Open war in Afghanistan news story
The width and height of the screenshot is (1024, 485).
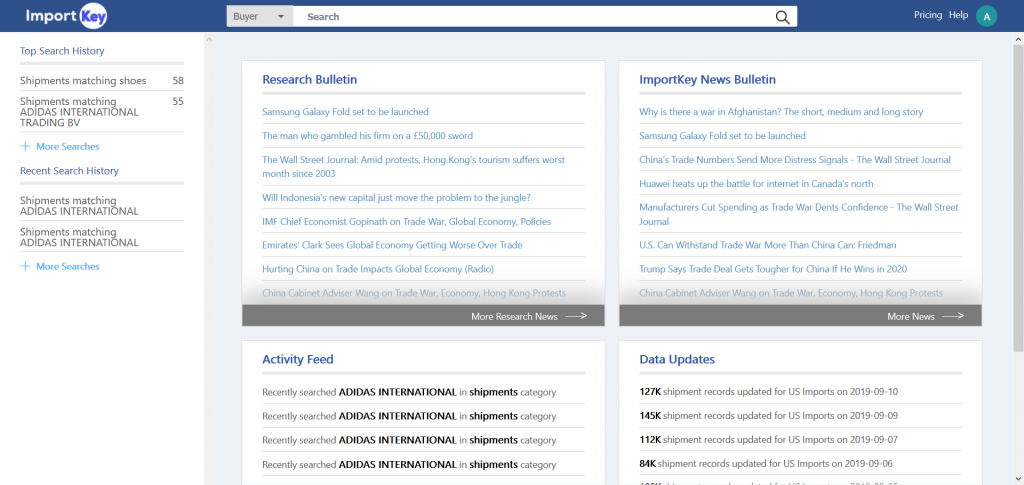[x=781, y=112]
